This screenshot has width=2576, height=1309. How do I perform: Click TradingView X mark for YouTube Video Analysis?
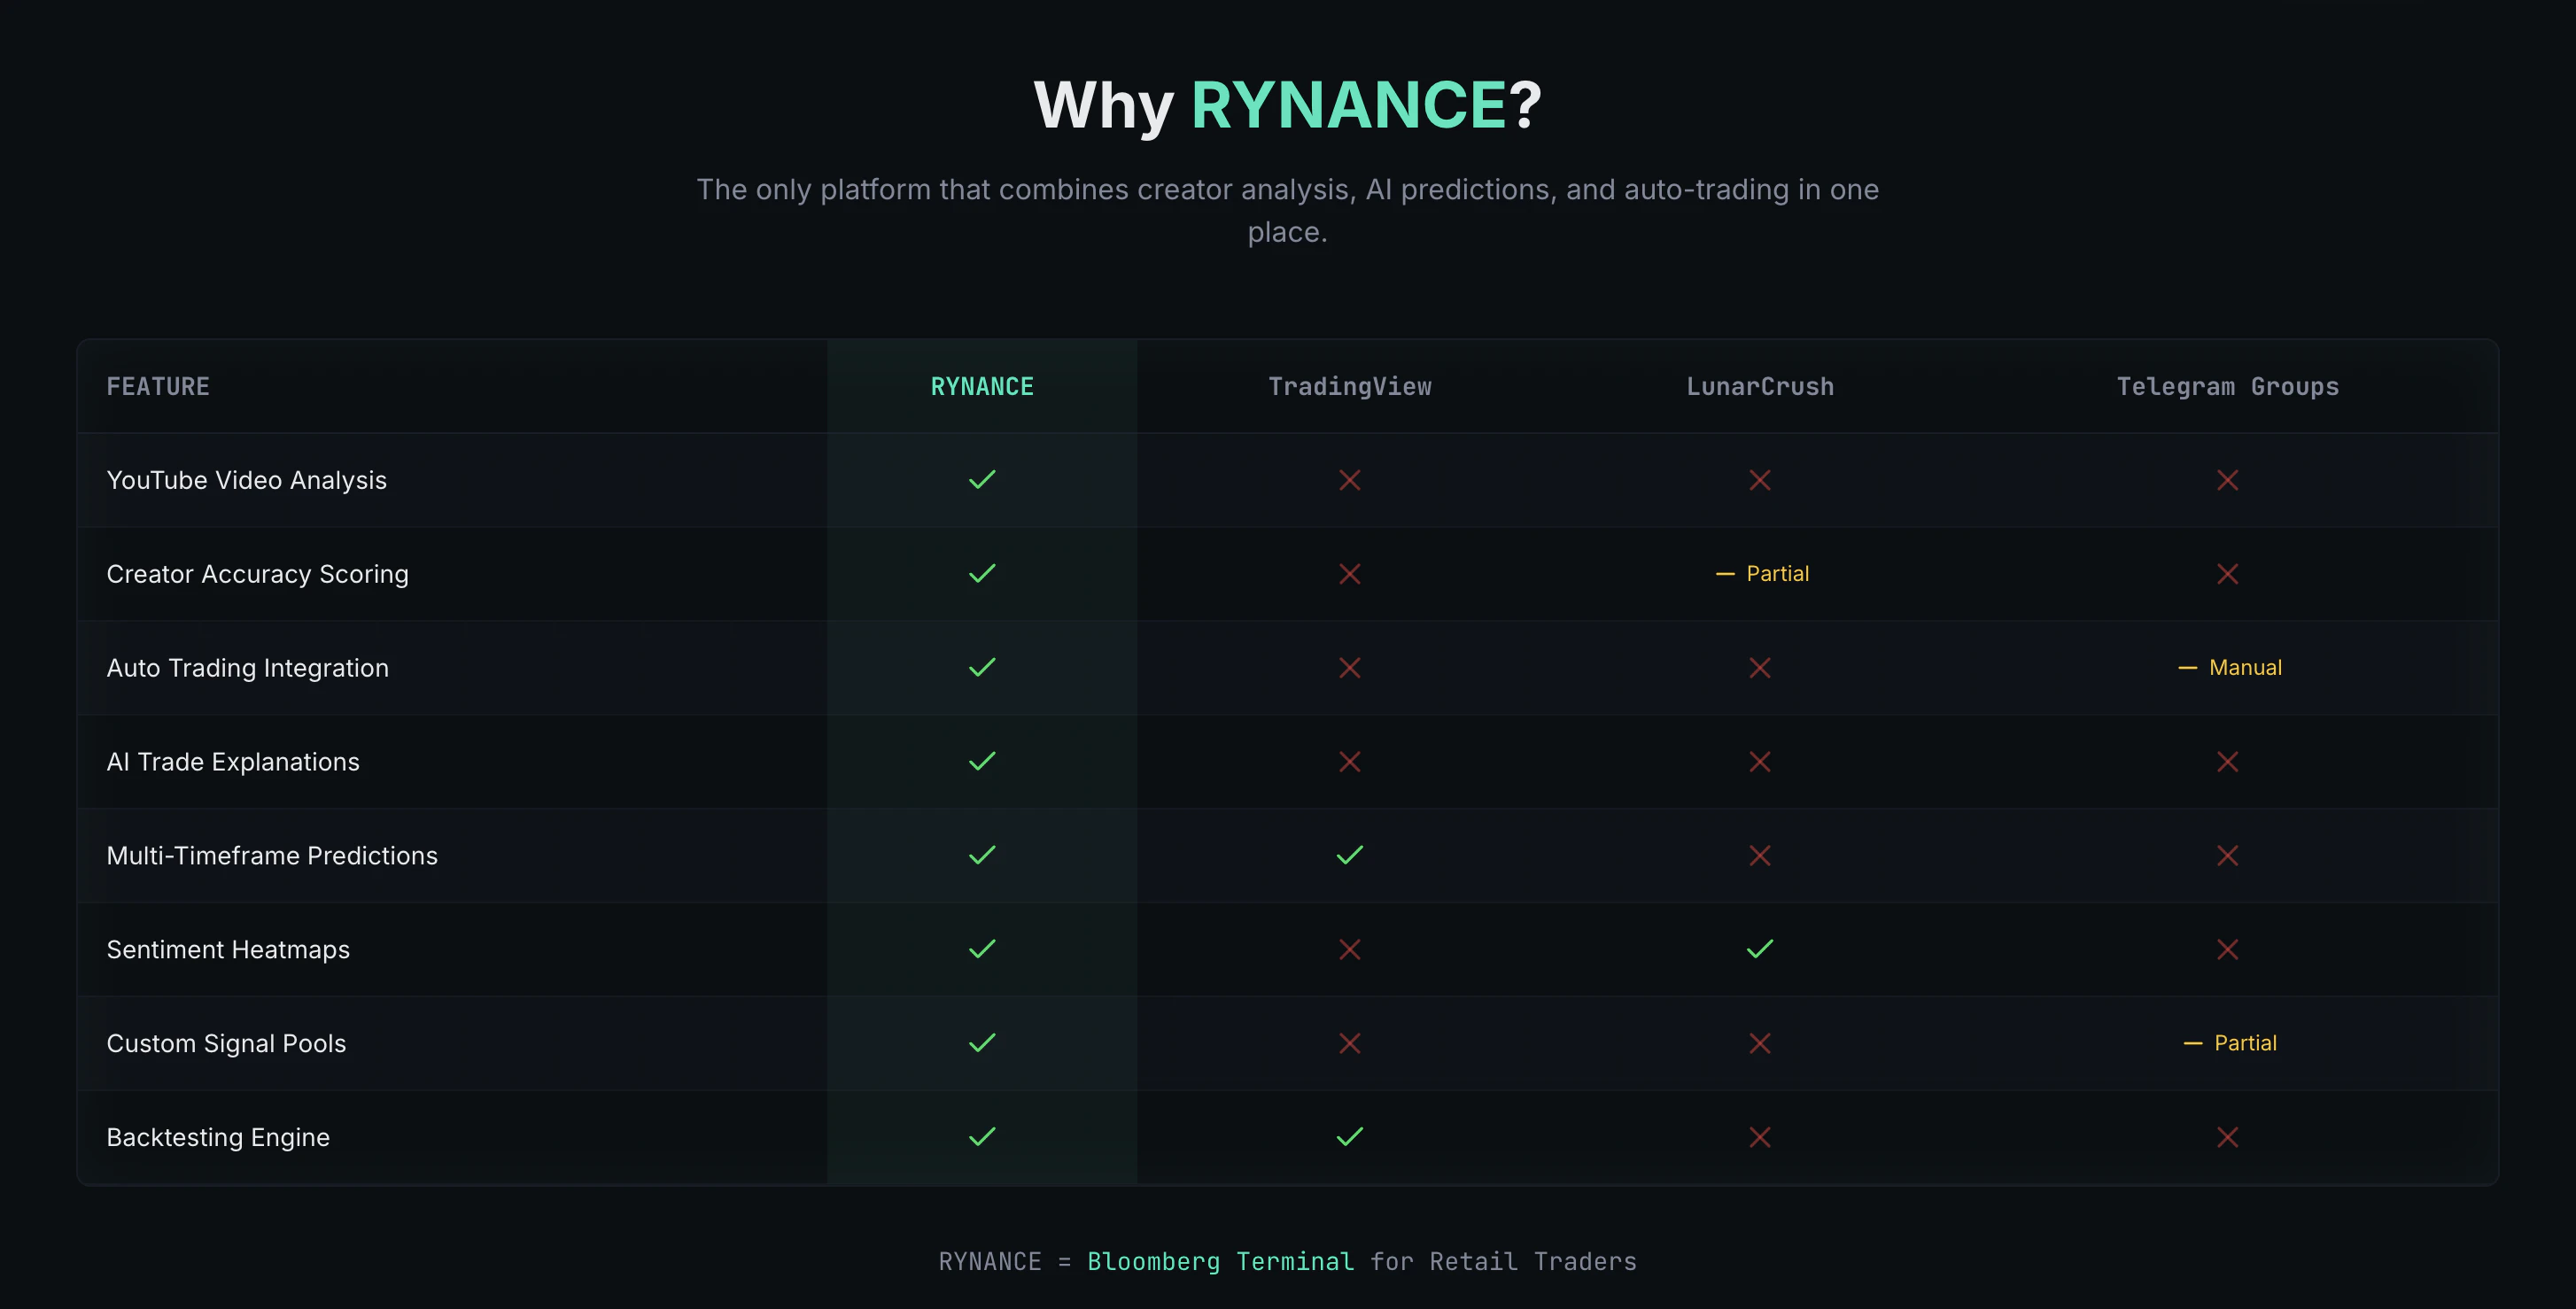pyautogui.click(x=1349, y=480)
